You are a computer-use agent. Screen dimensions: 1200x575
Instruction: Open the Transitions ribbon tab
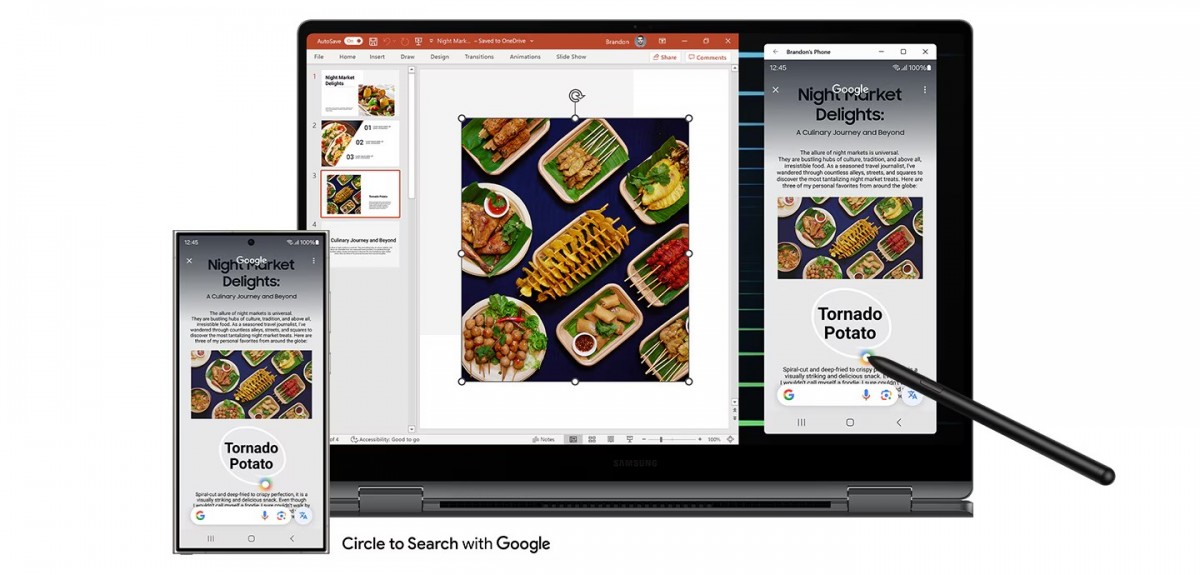pos(479,57)
